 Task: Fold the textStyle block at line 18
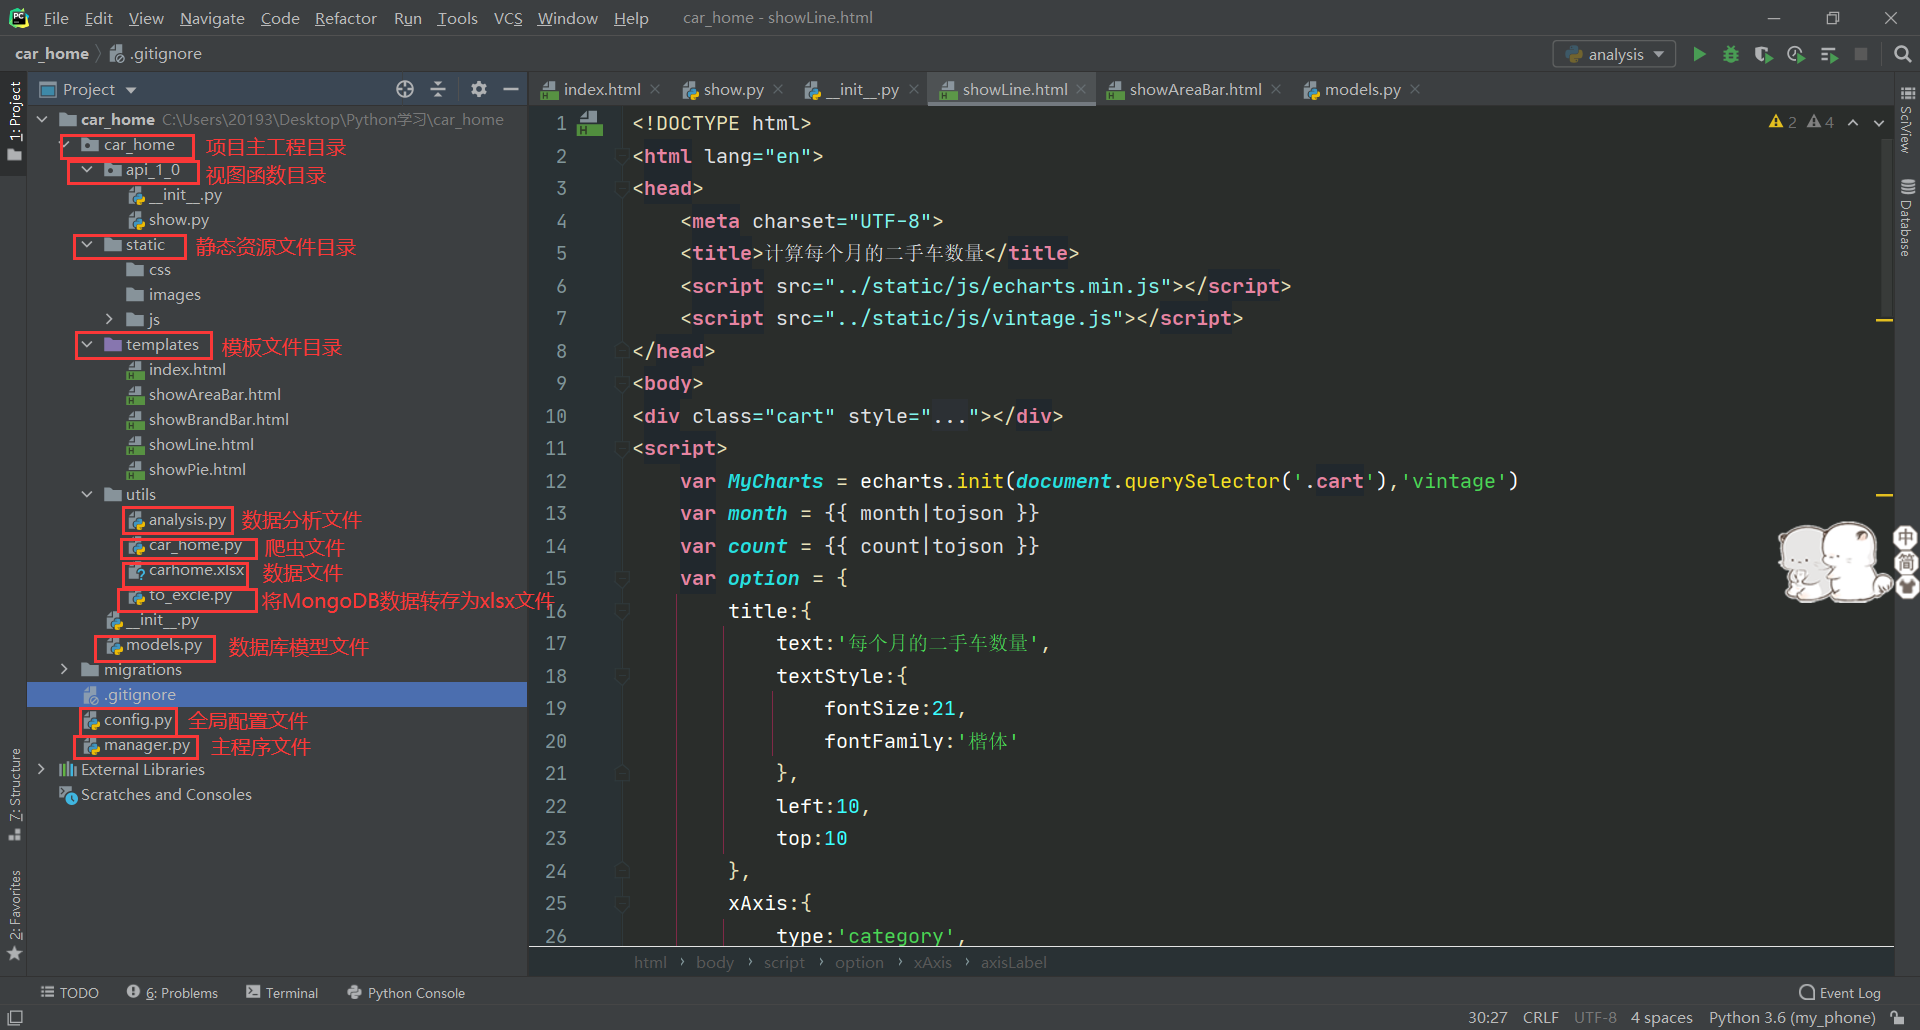[621, 676]
